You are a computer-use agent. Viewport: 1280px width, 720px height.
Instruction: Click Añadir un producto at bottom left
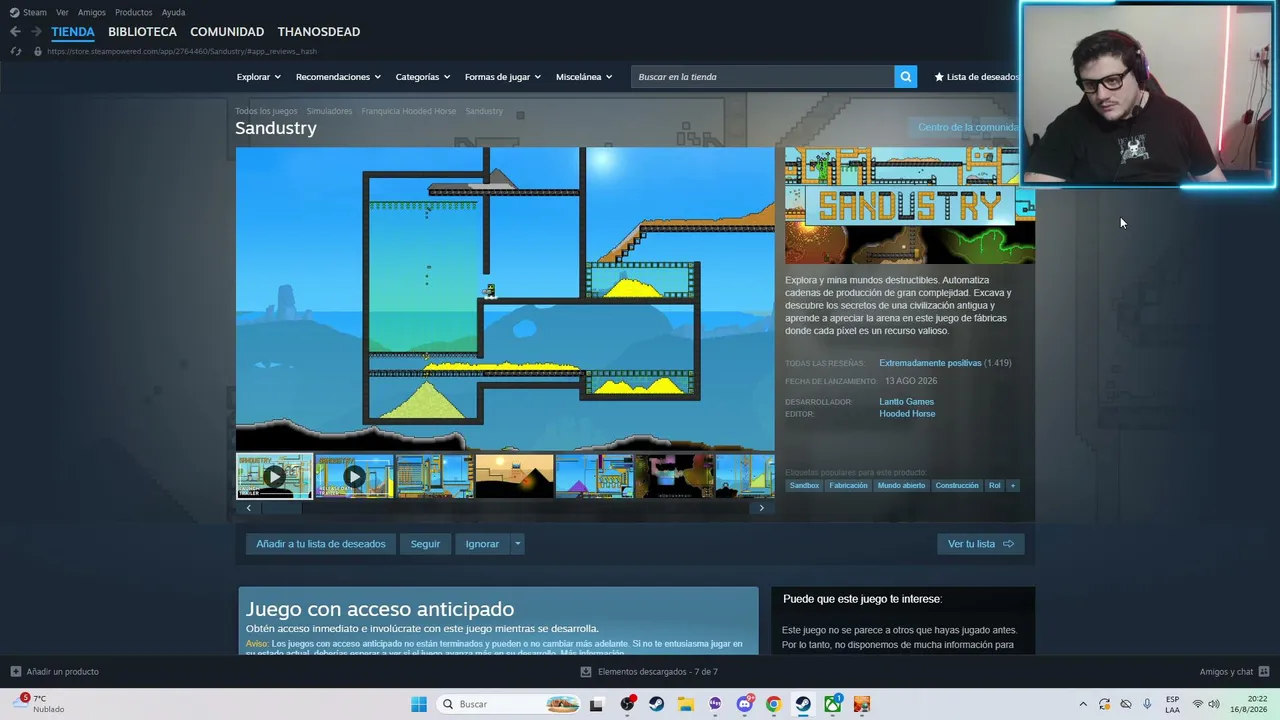(54, 672)
